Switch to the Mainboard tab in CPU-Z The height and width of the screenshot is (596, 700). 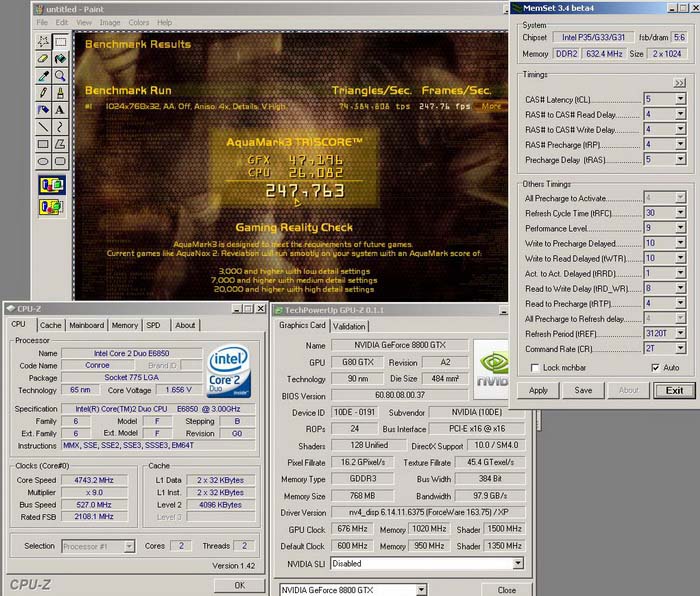tap(87, 325)
